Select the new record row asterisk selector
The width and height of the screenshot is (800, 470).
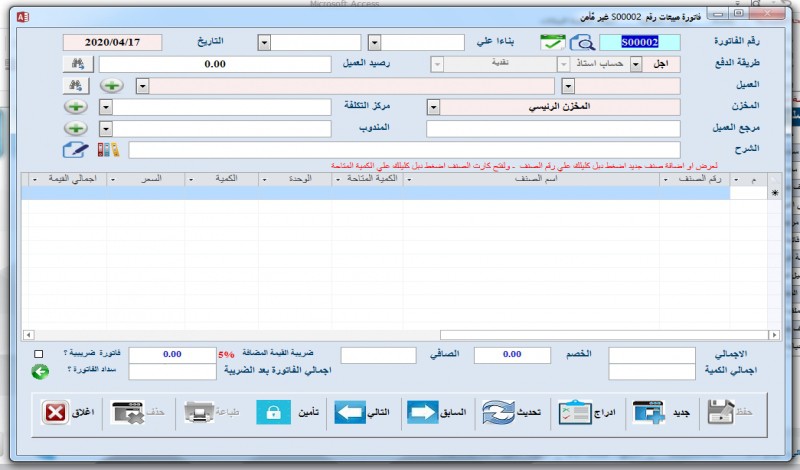point(774,193)
